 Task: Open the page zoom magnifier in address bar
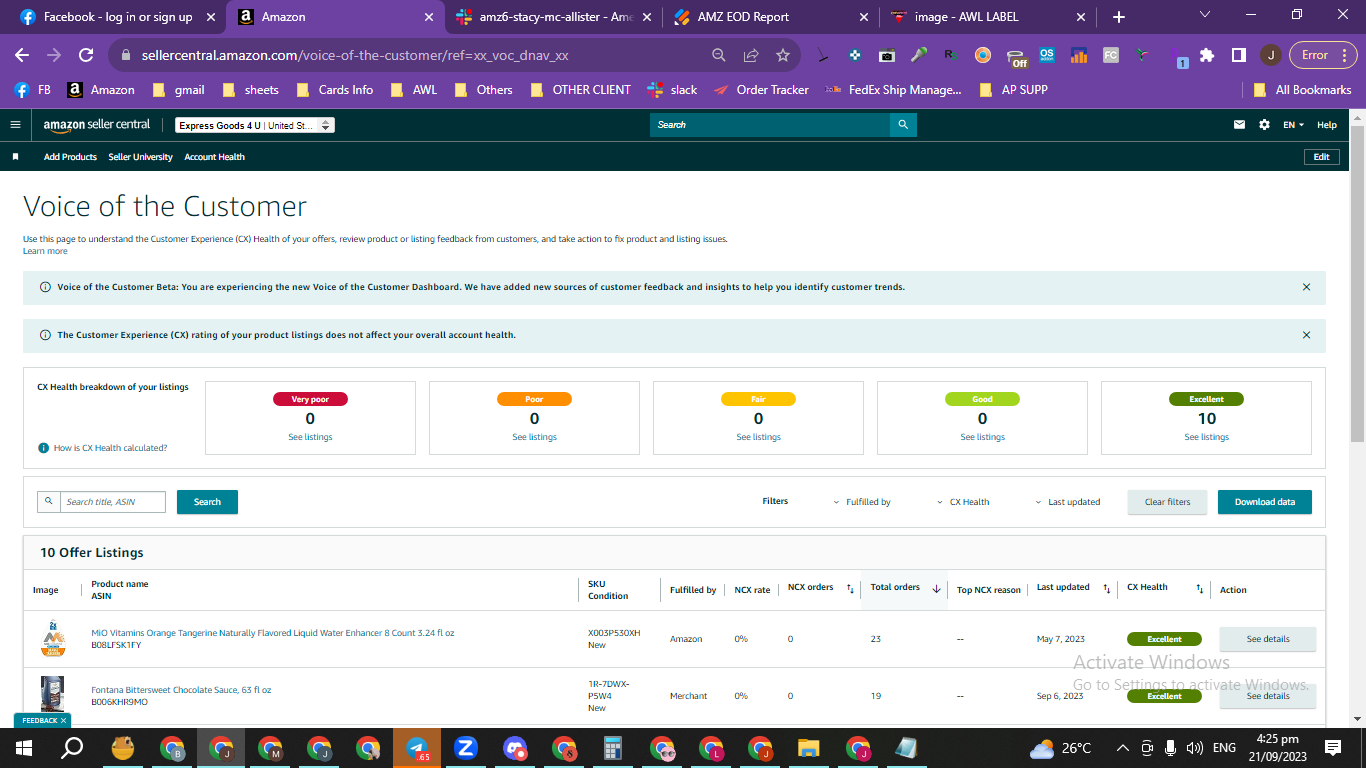(x=719, y=55)
